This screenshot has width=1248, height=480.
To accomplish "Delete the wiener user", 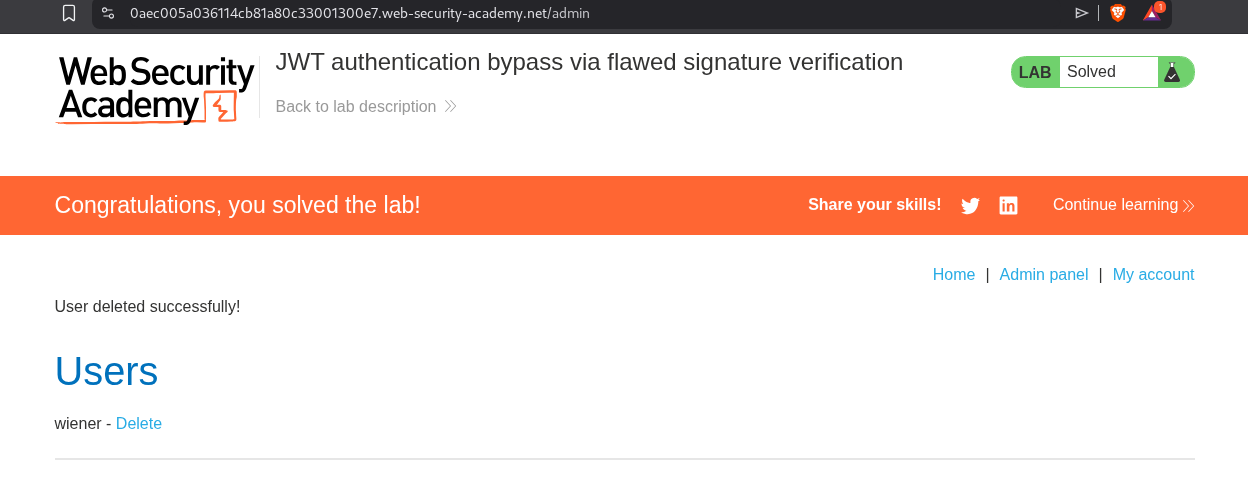I will click(139, 424).
